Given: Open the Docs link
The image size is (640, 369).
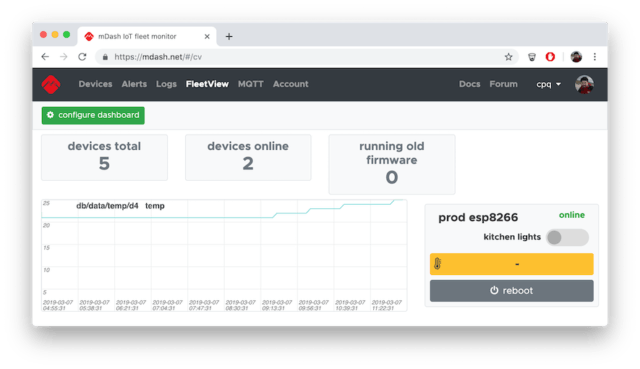Looking at the screenshot, I should click(x=469, y=84).
